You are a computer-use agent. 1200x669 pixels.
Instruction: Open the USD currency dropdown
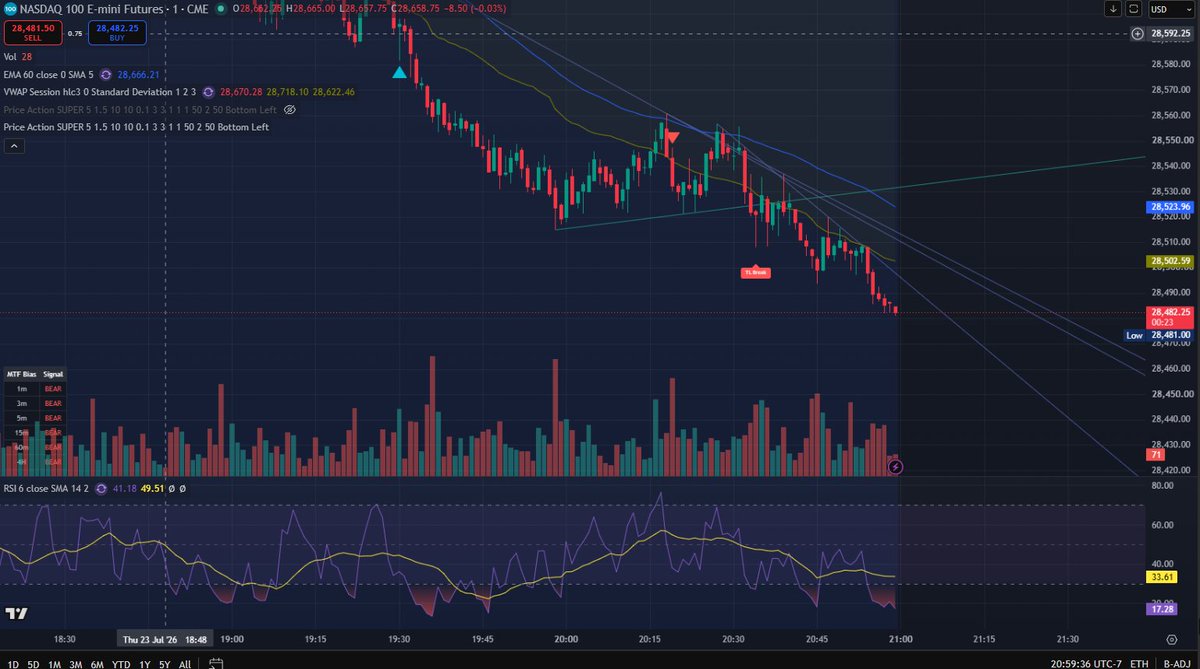point(1172,9)
